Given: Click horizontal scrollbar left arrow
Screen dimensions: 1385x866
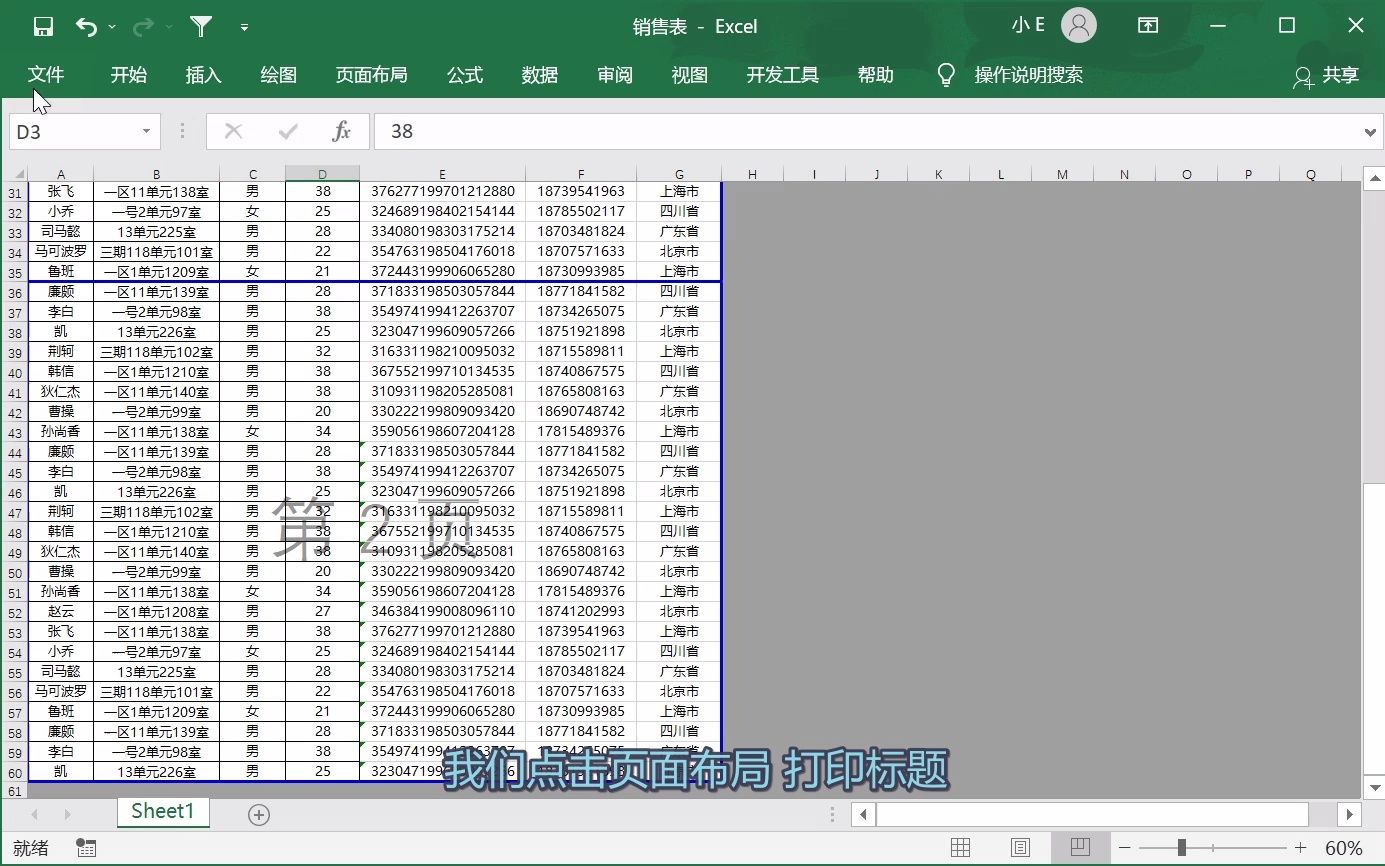Looking at the screenshot, I should click(863, 814).
